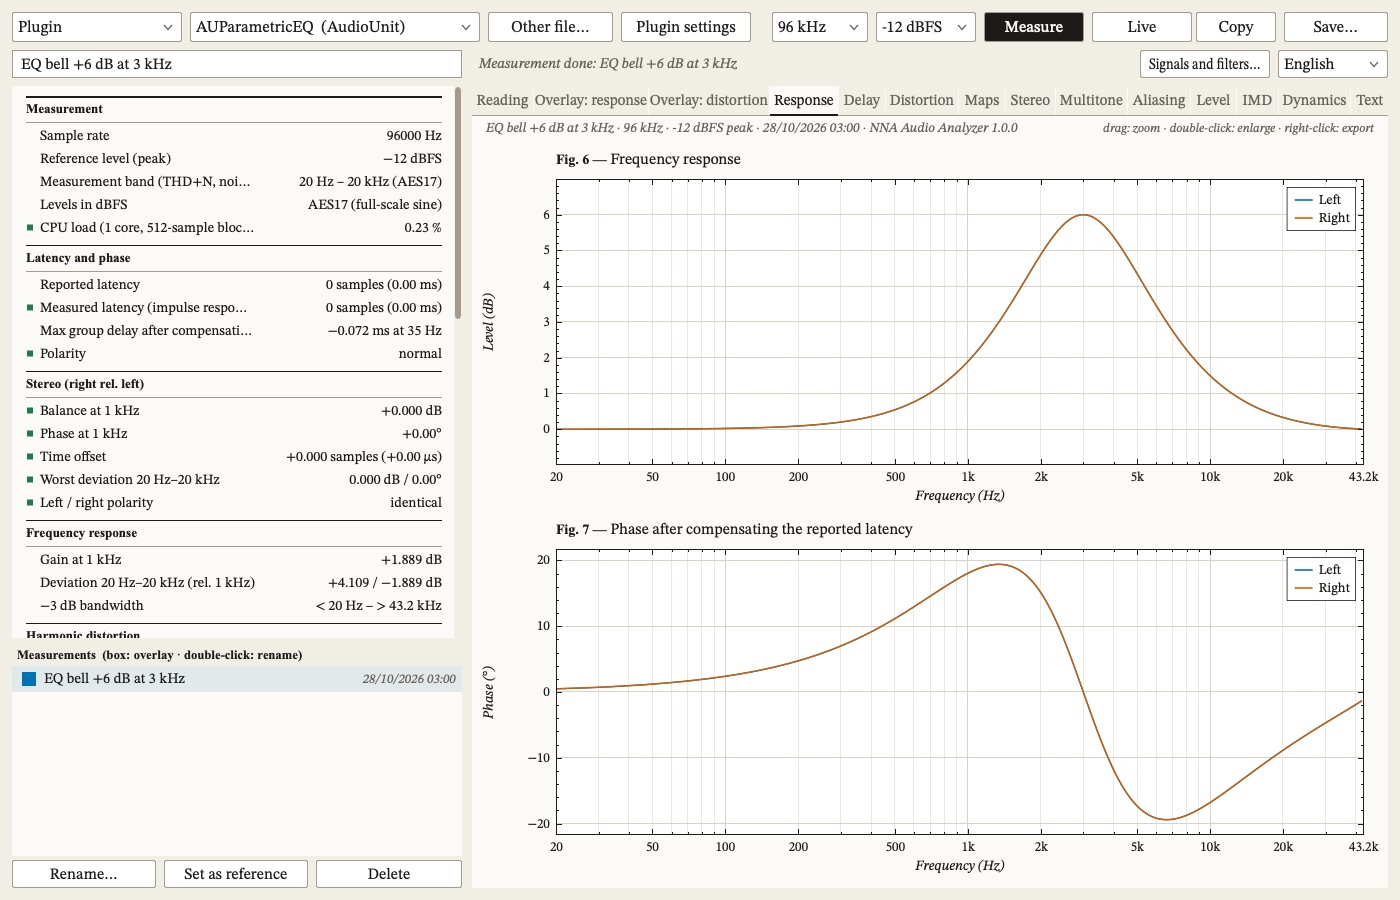Open Signals and filters... dialog

click(x=1205, y=64)
